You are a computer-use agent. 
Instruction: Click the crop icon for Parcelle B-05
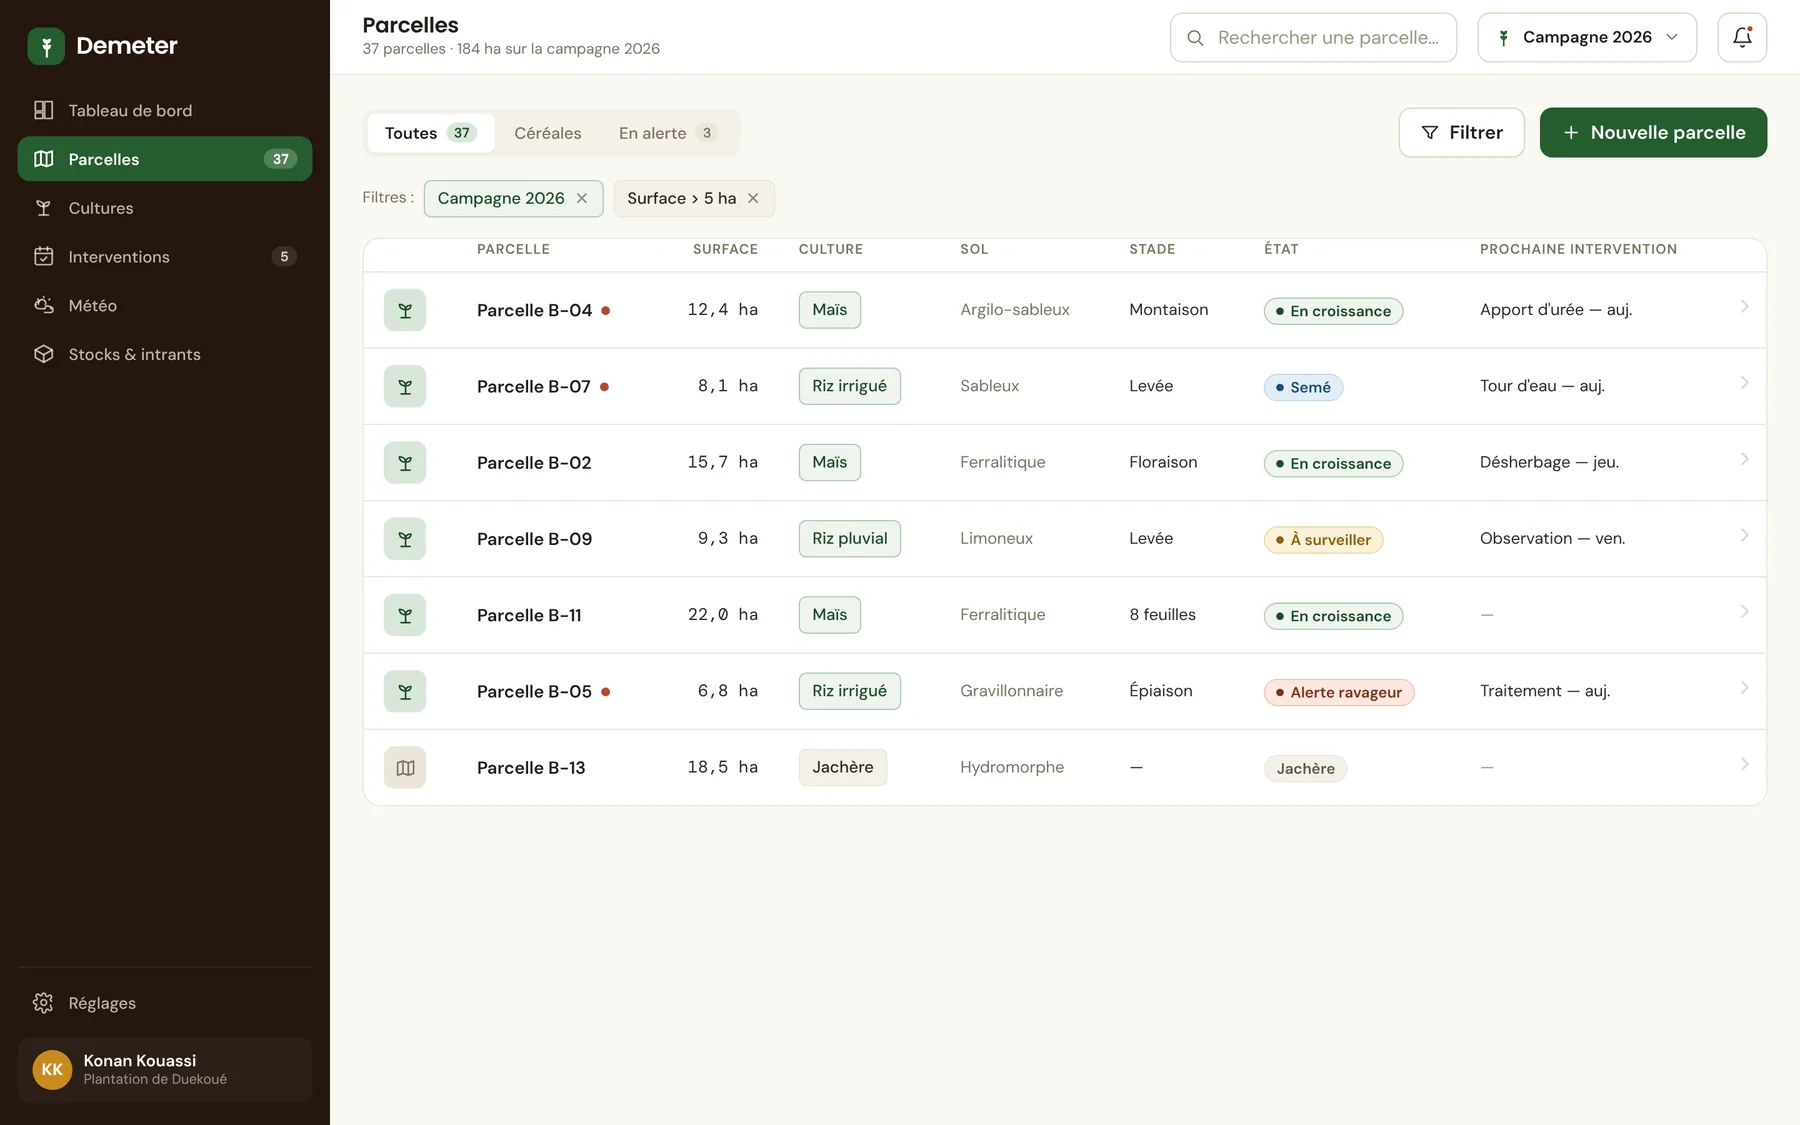[405, 691]
